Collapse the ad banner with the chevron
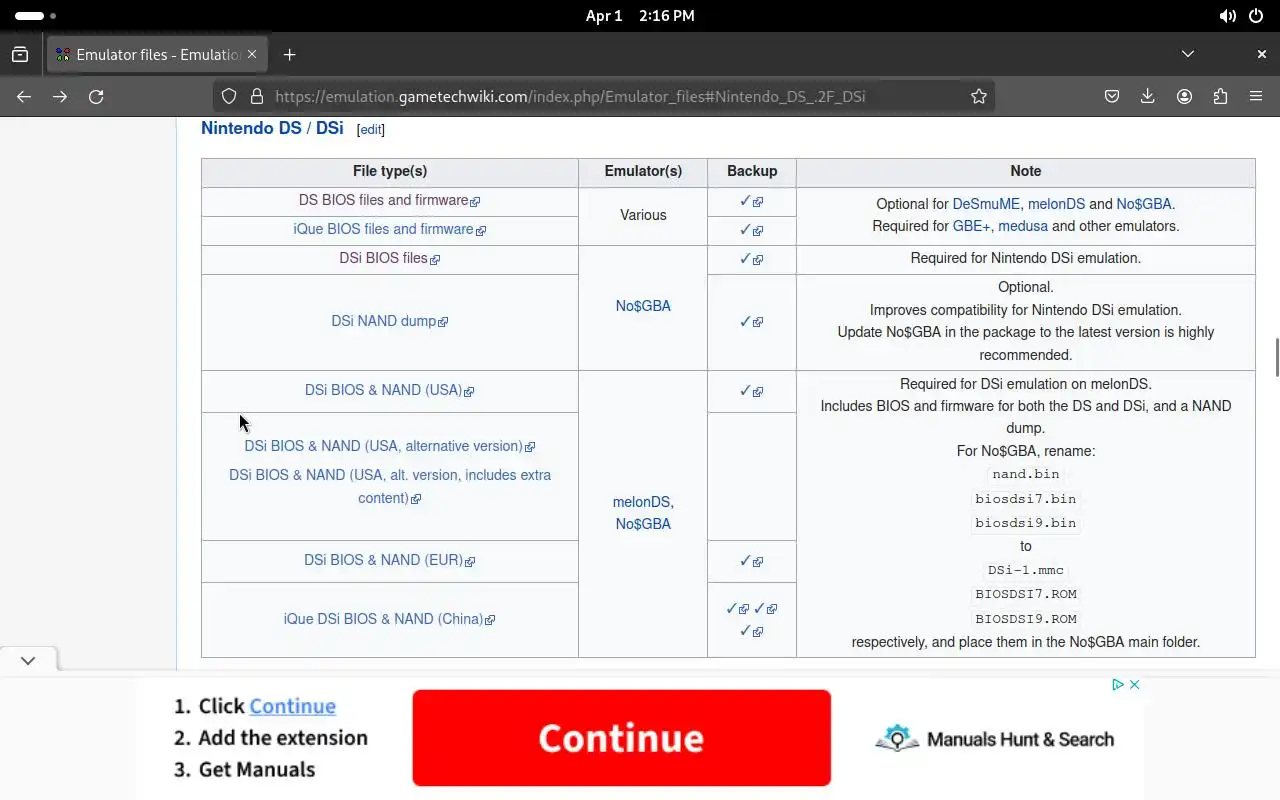The image size is (1280, 800). (x=28, y=660)
